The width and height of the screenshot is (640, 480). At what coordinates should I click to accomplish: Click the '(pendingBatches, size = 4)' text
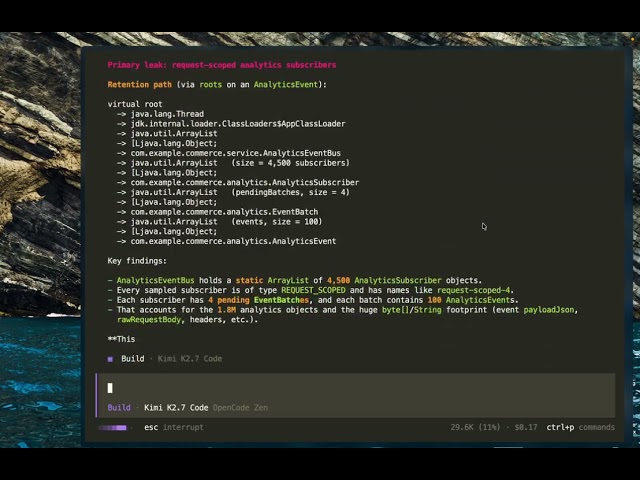pyautogui.click(x=291, y=192)
